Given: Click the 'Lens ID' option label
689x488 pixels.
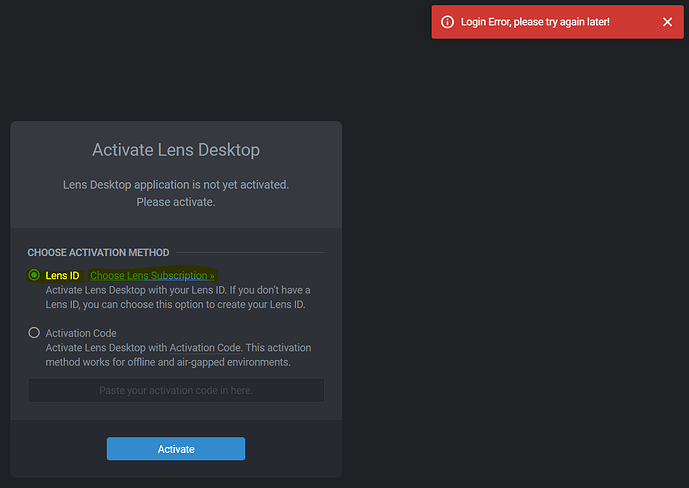Looking at the screenshot, I should click(x=62, y=275).
